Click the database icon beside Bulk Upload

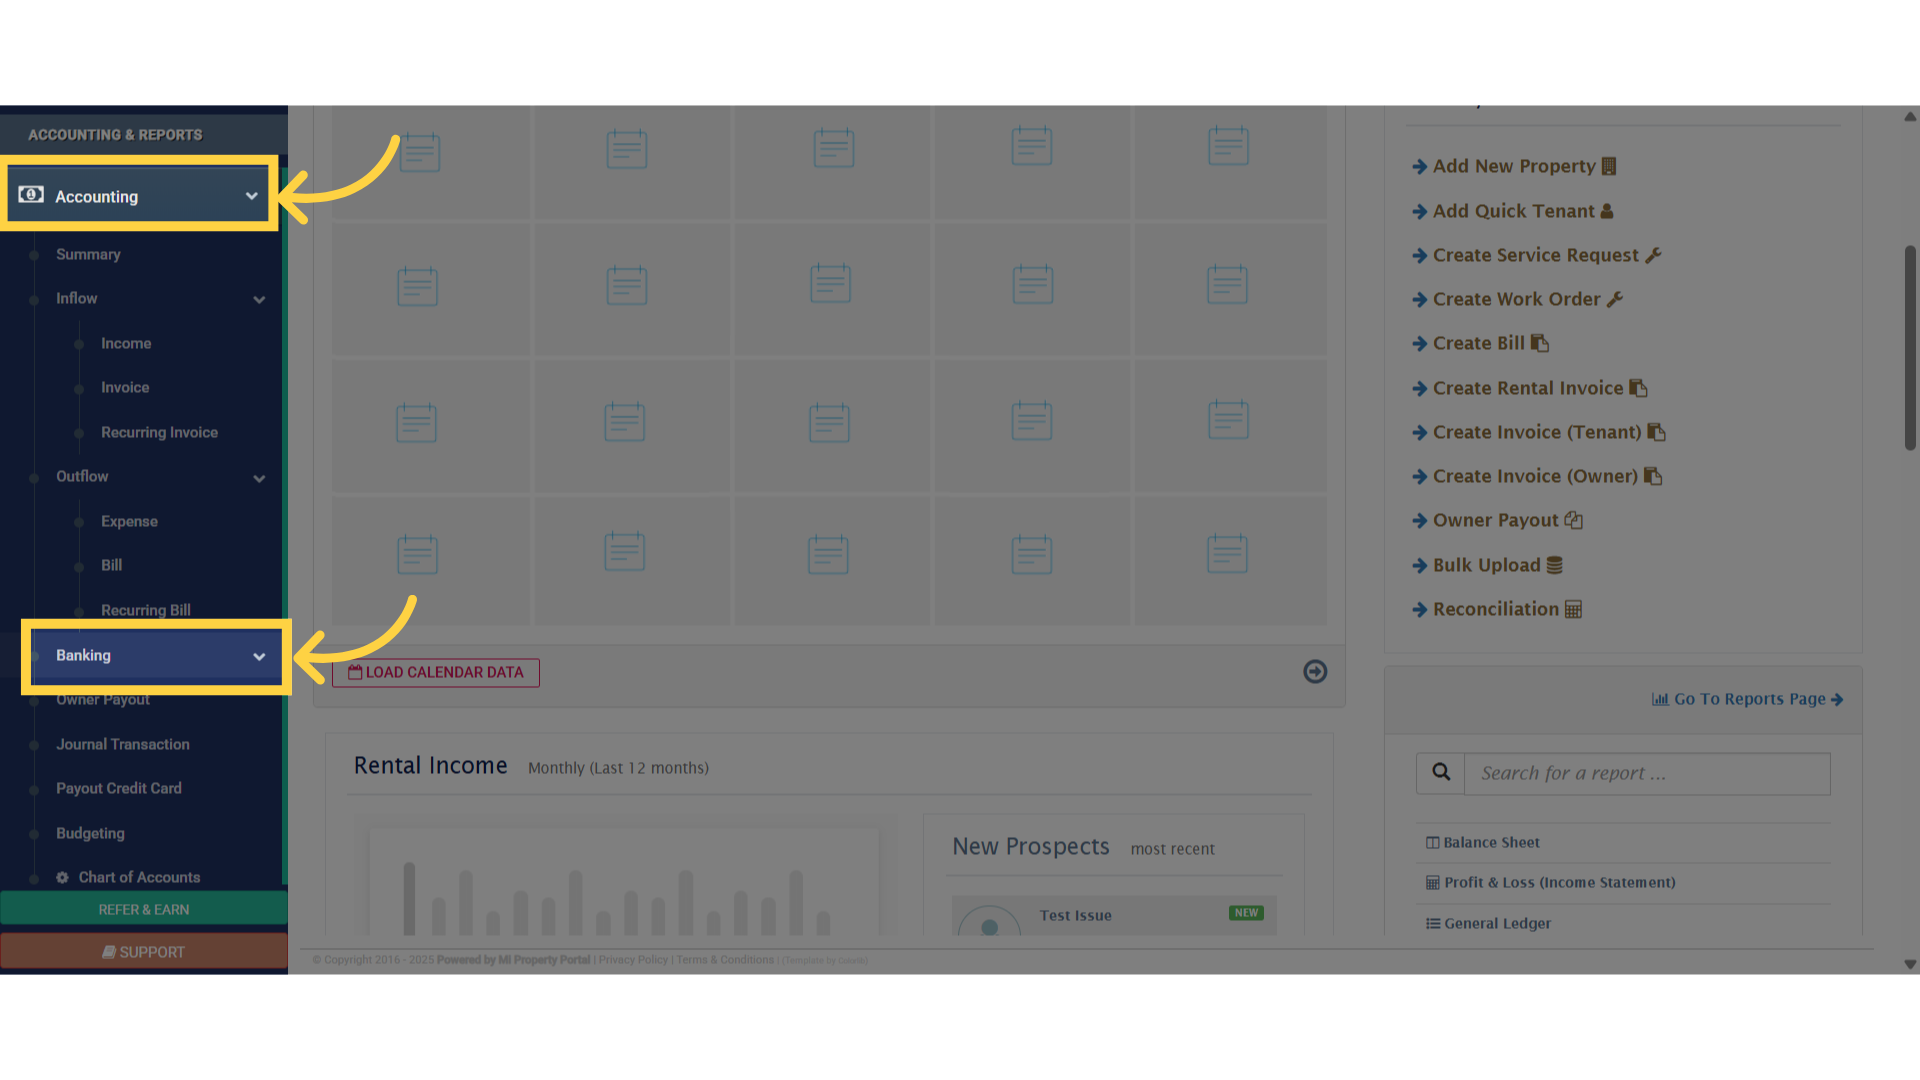pyautogui.click(x=1555, y=565)
